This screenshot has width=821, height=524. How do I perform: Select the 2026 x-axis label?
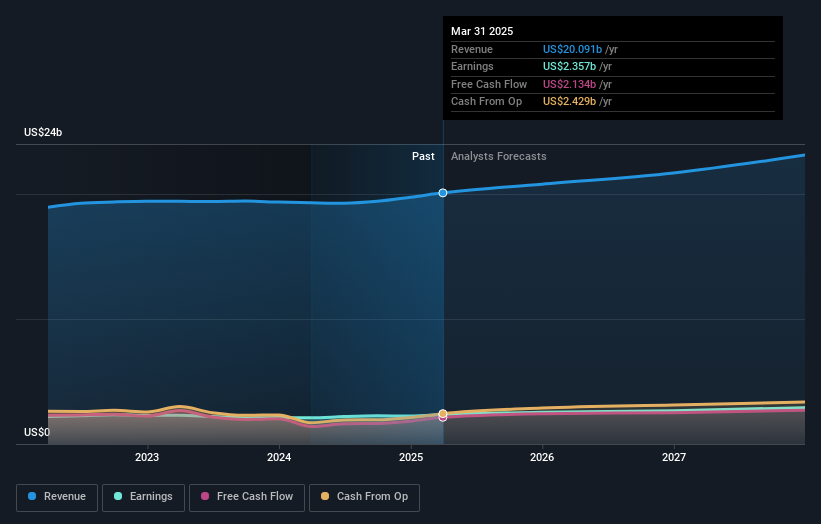coord(542,457)
